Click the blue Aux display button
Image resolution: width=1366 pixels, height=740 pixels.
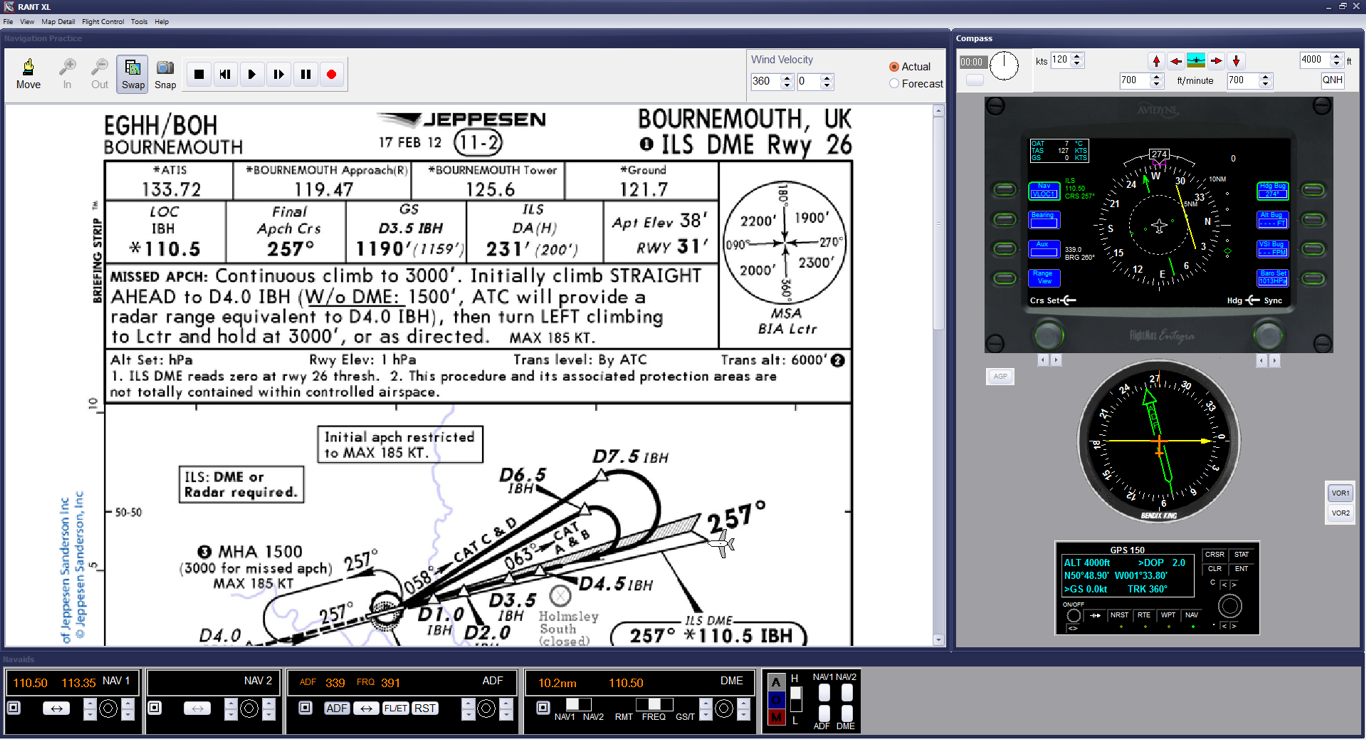tap(1044, 248)
